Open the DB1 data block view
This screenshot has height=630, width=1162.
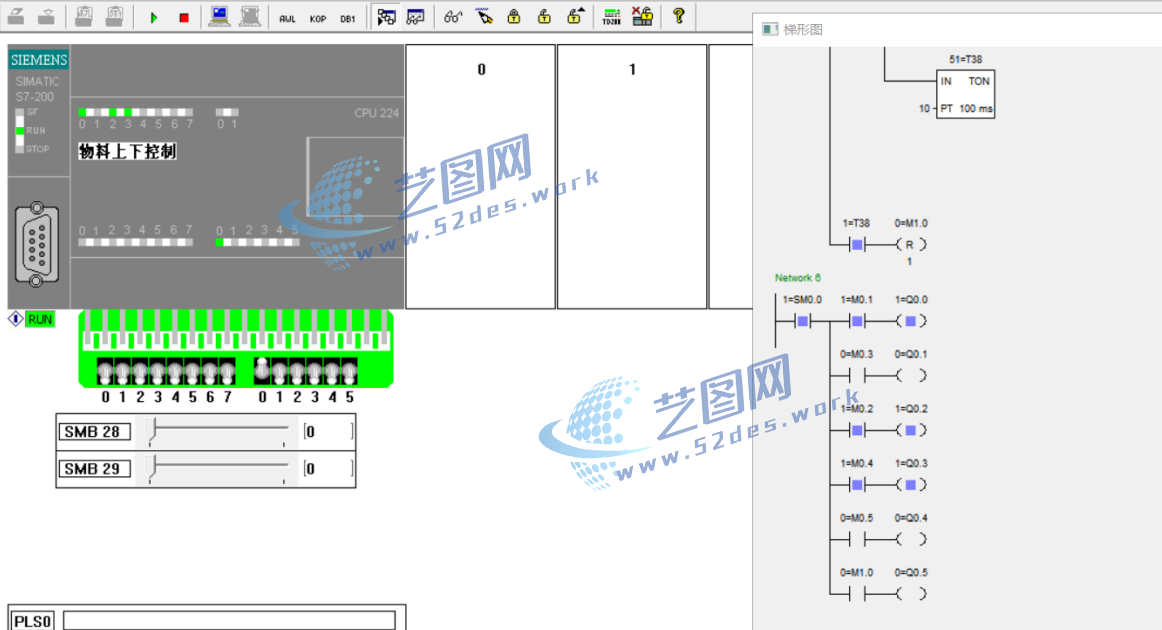tap(348, 19)
